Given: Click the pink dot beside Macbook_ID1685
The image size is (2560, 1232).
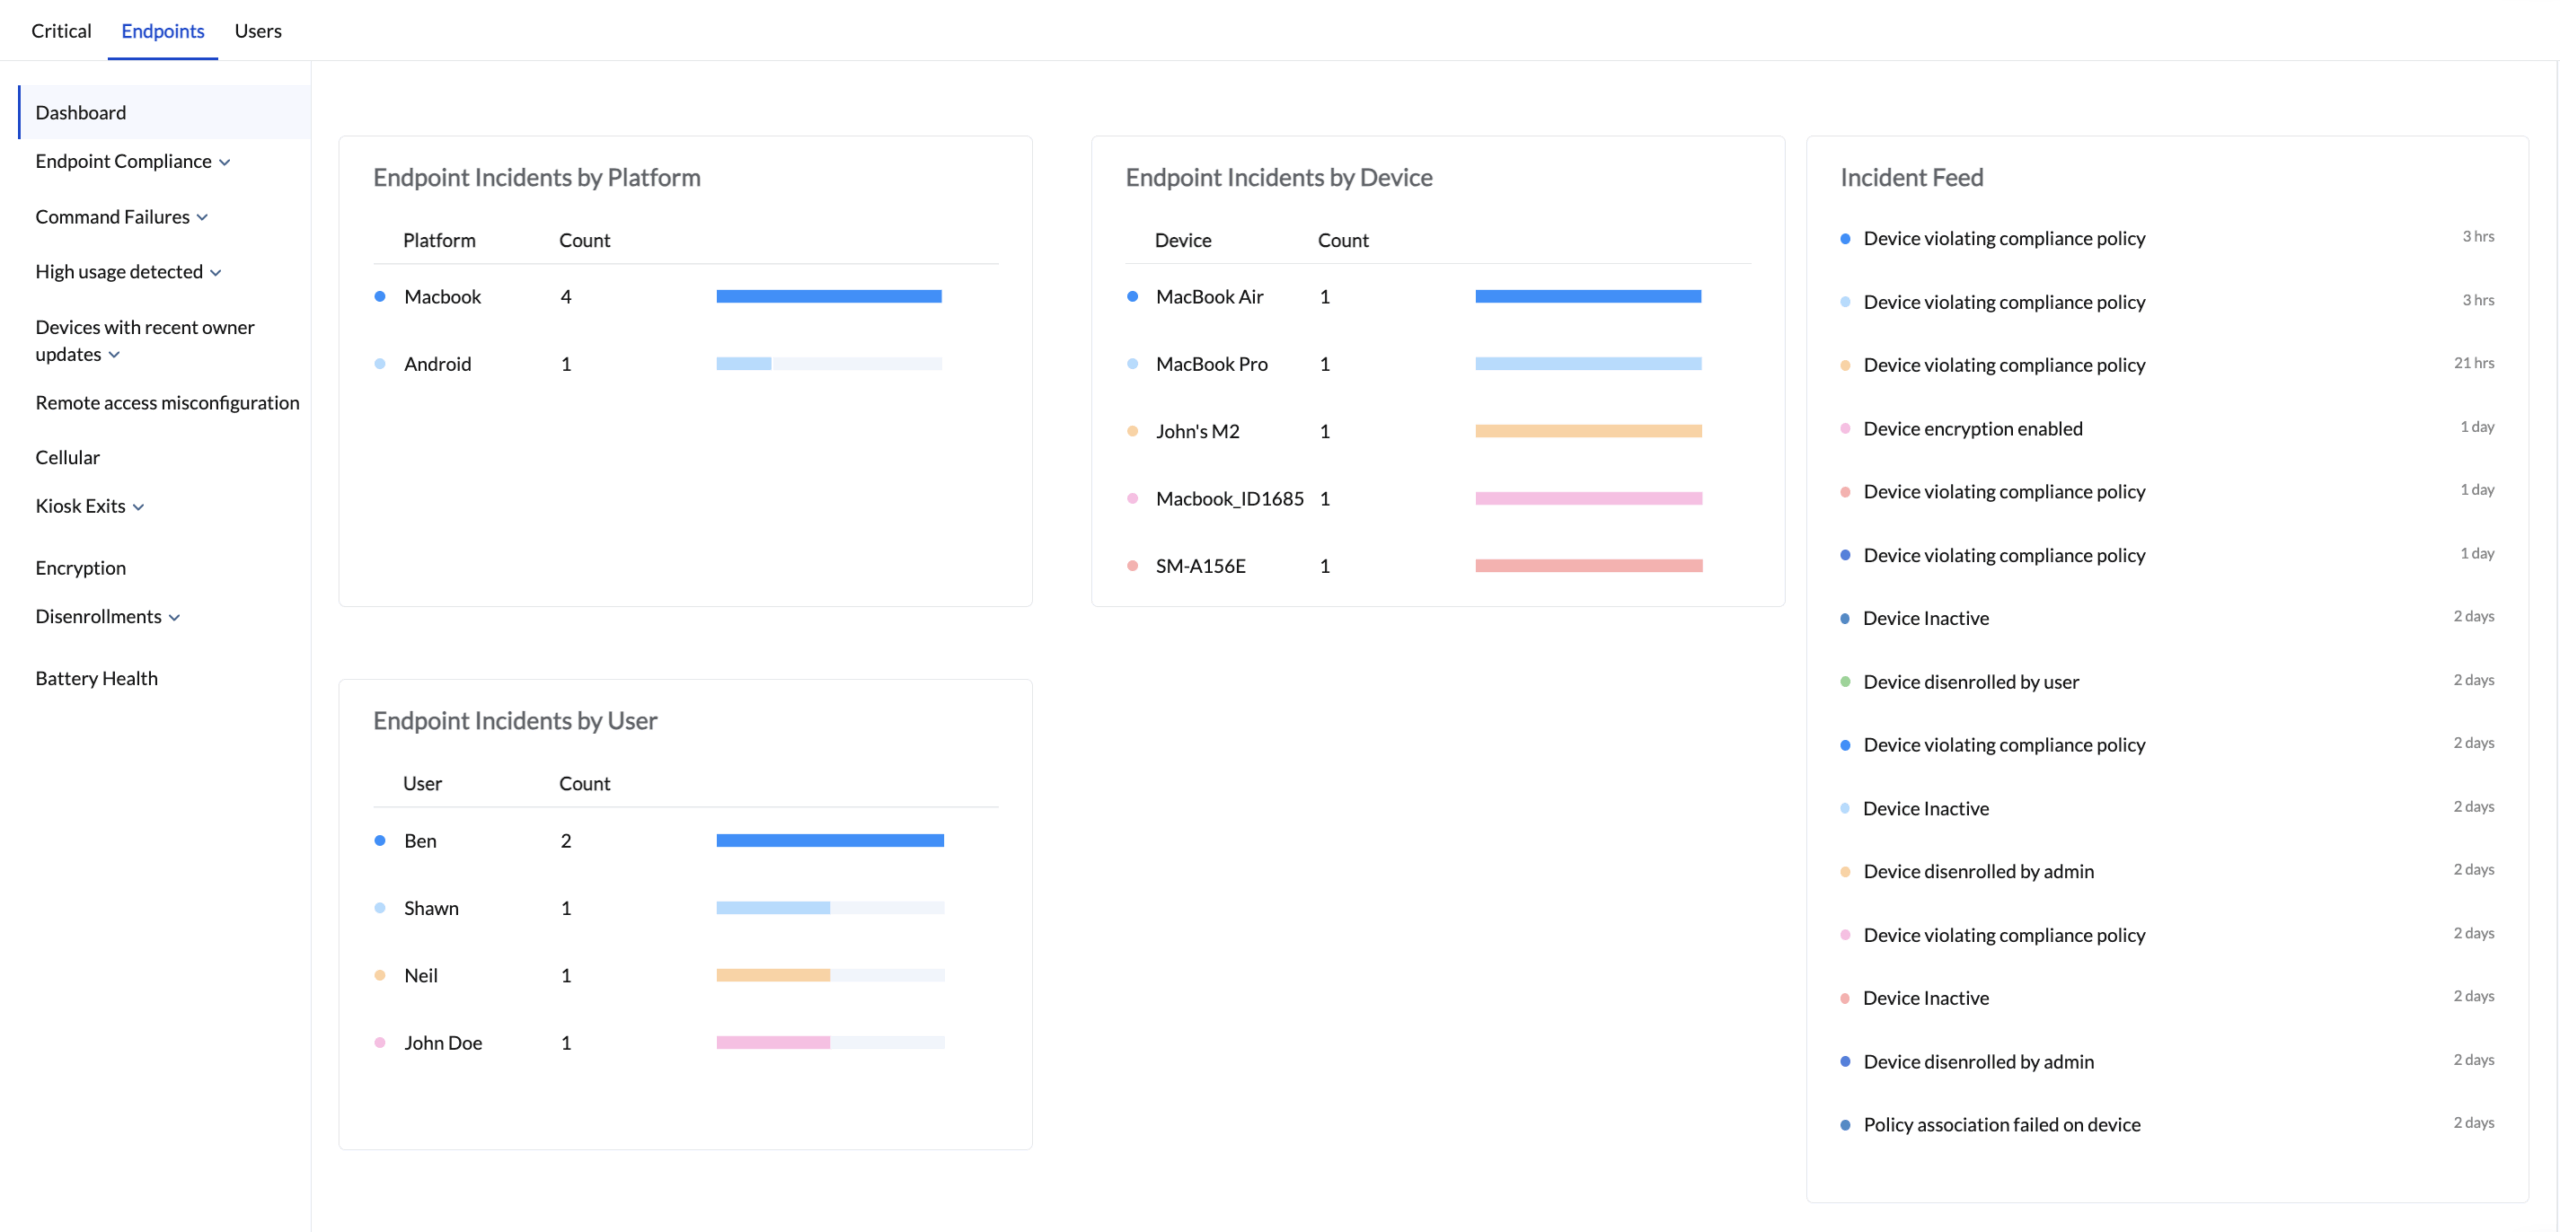Looking at the screenshot, I should [x=1132, y=499].
